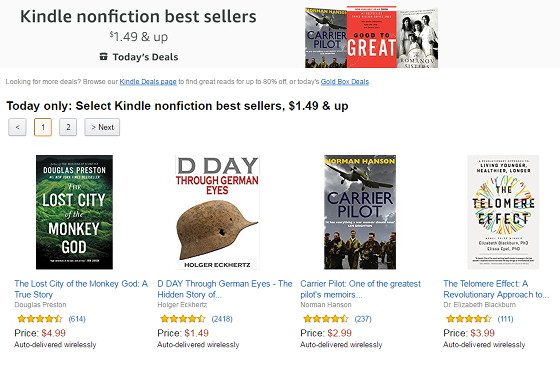Open the star rating for The Telomere Effect
This screenshot has width=560, height=369.
[469, 319]
